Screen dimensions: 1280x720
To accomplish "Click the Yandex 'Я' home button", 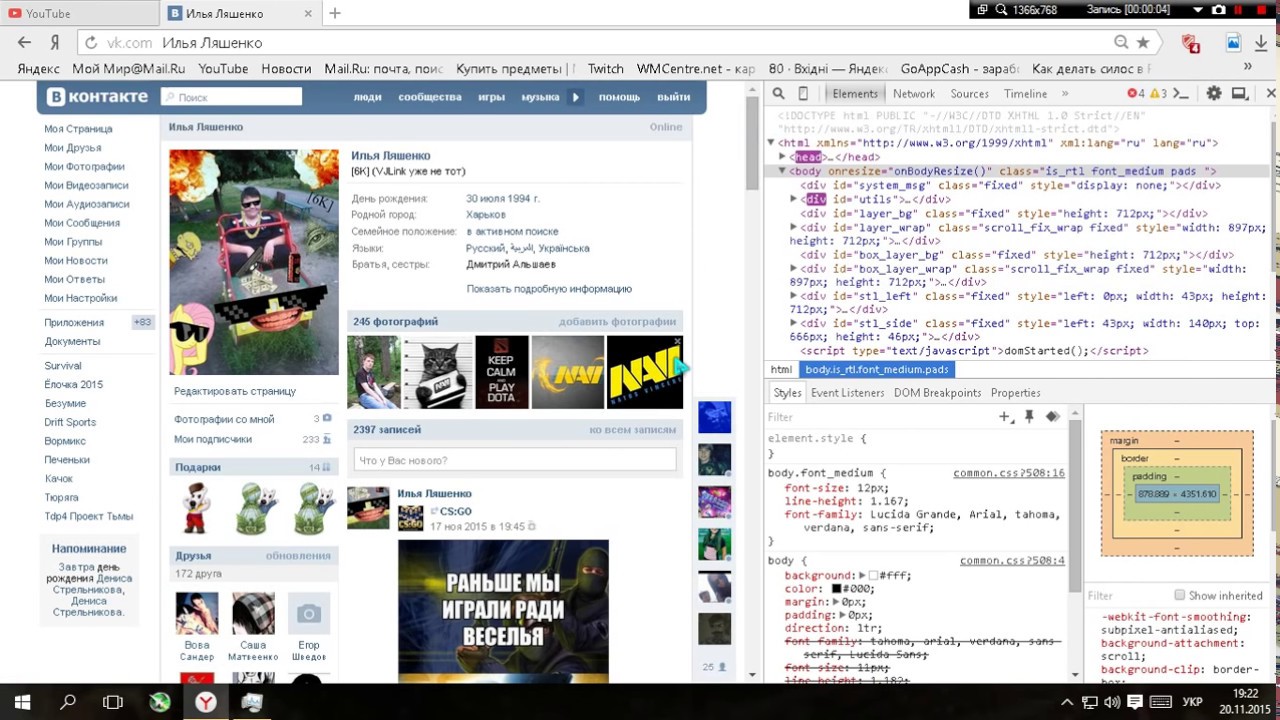I will [55, 43].
